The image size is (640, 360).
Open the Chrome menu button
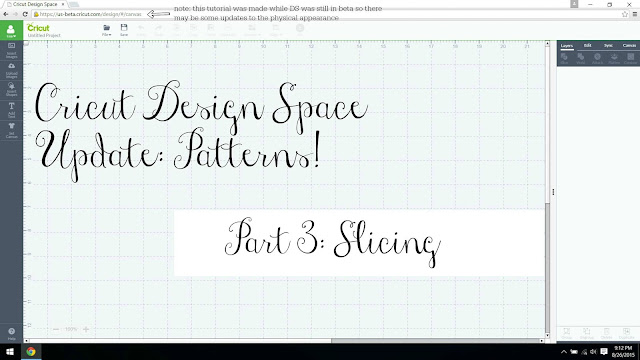(635, 14)
